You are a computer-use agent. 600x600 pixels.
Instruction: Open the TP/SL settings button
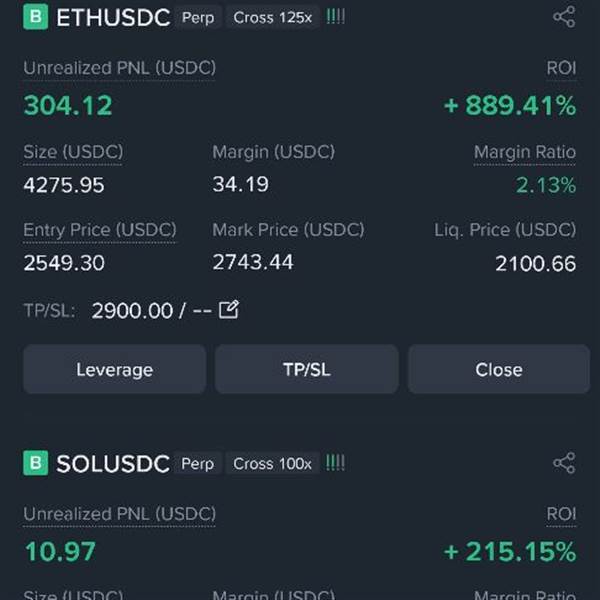click(307, 369)
